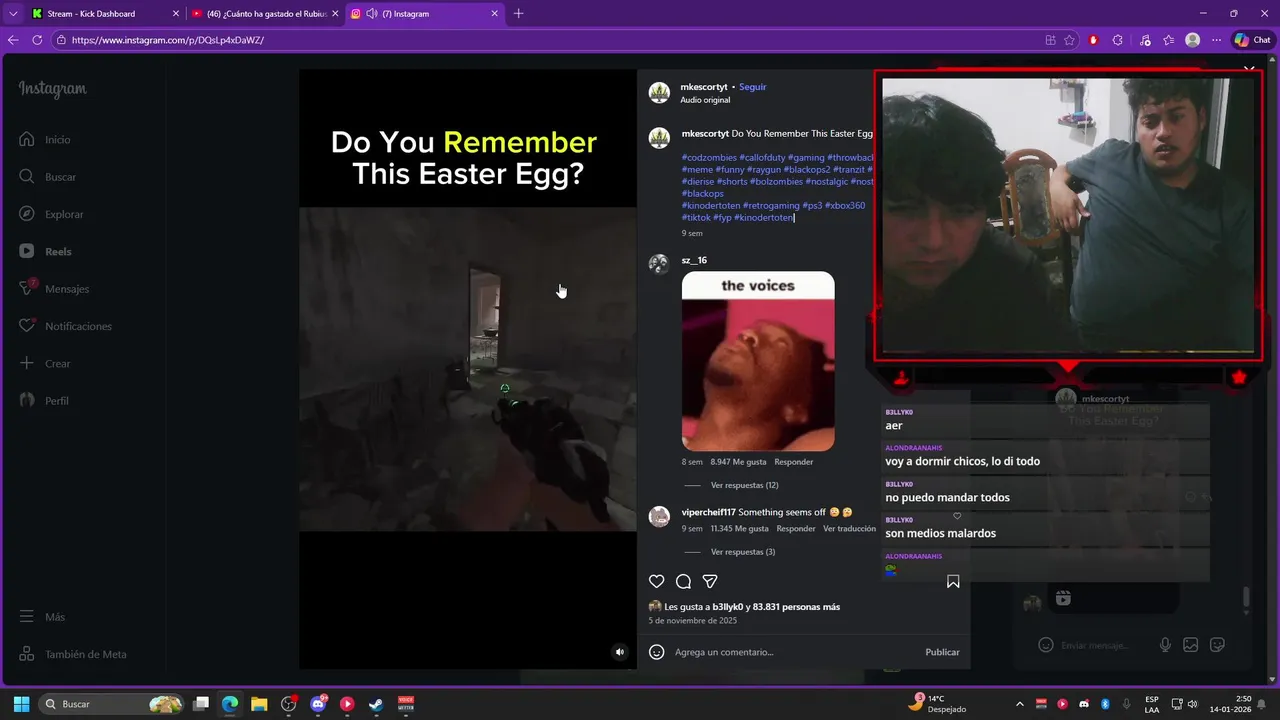Share the post with the paper plane icon
Image resolution: width=1280 pixels, height=720 pixels.
coord(710,581)
